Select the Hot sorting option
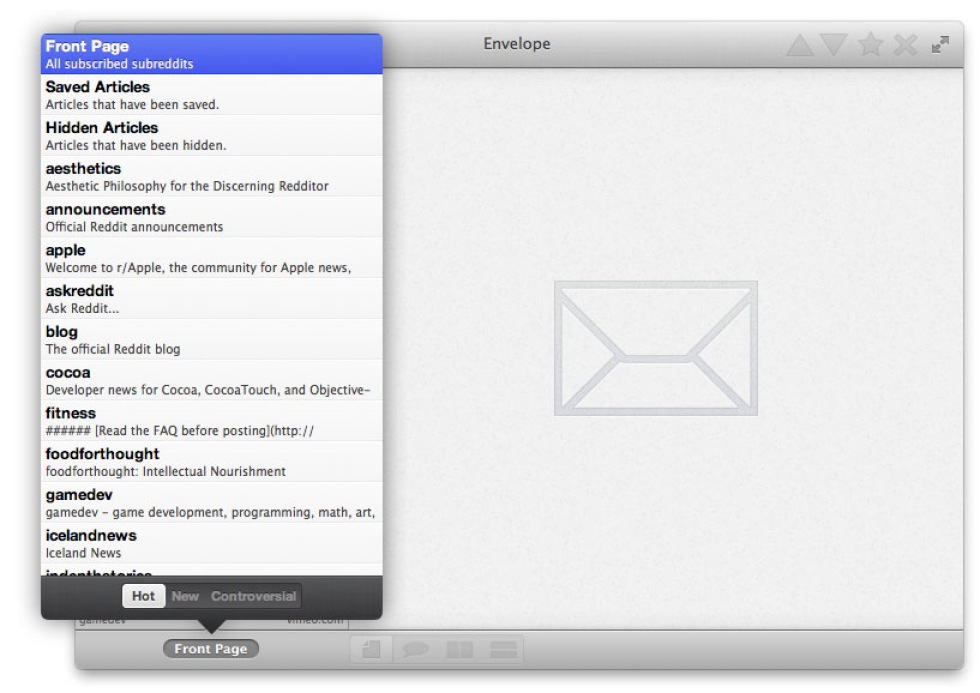 pos(143,597)
